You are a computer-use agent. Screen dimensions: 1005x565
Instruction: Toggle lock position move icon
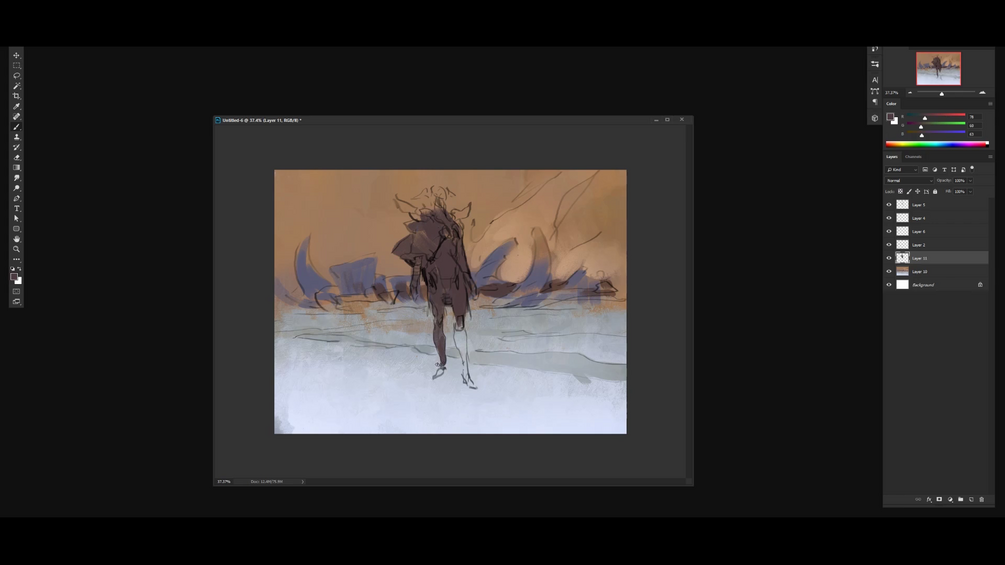tap(917, 192)
